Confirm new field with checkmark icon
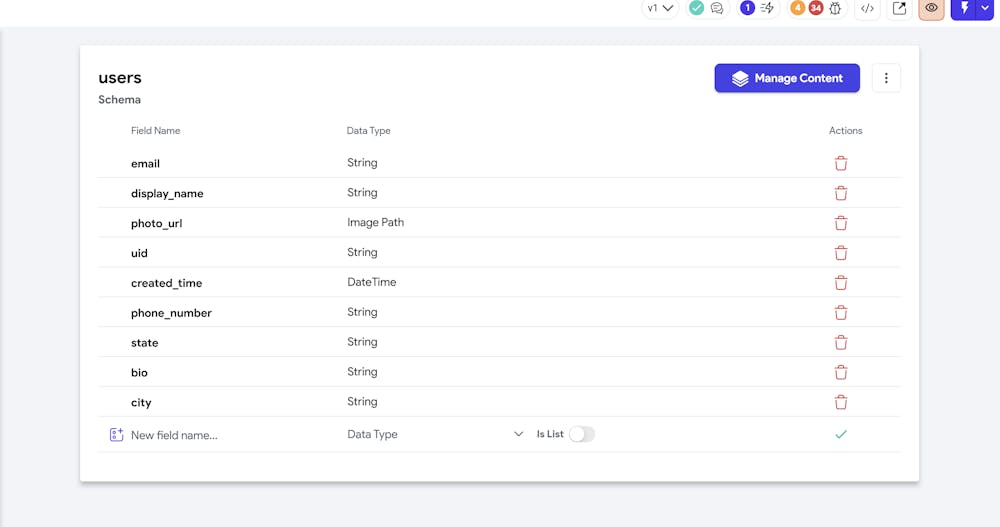Viewport: 1000px width, 527px height. (841, 434)
